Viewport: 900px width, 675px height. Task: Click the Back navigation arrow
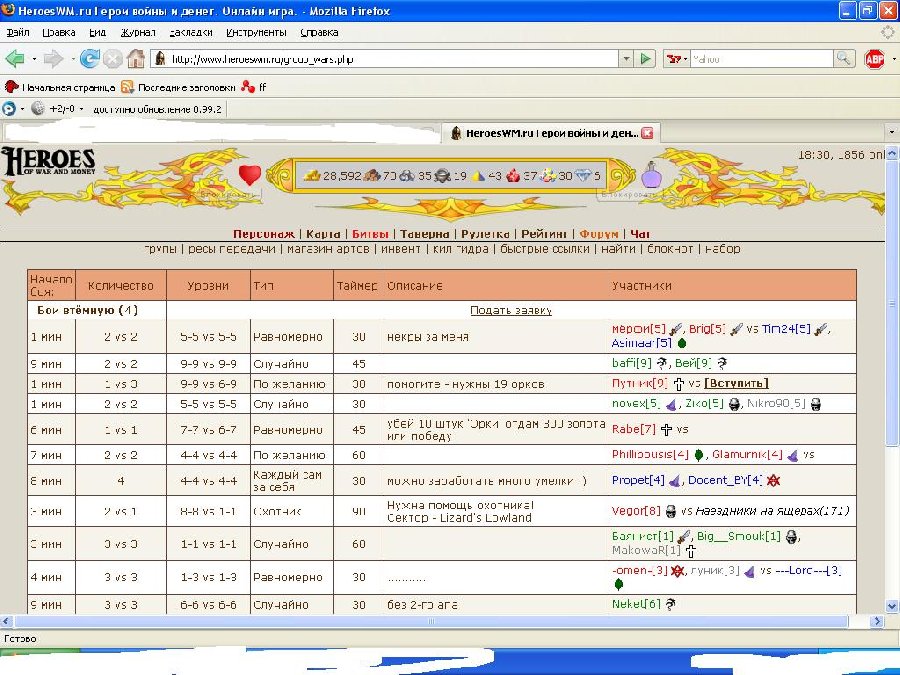[16, 59]
